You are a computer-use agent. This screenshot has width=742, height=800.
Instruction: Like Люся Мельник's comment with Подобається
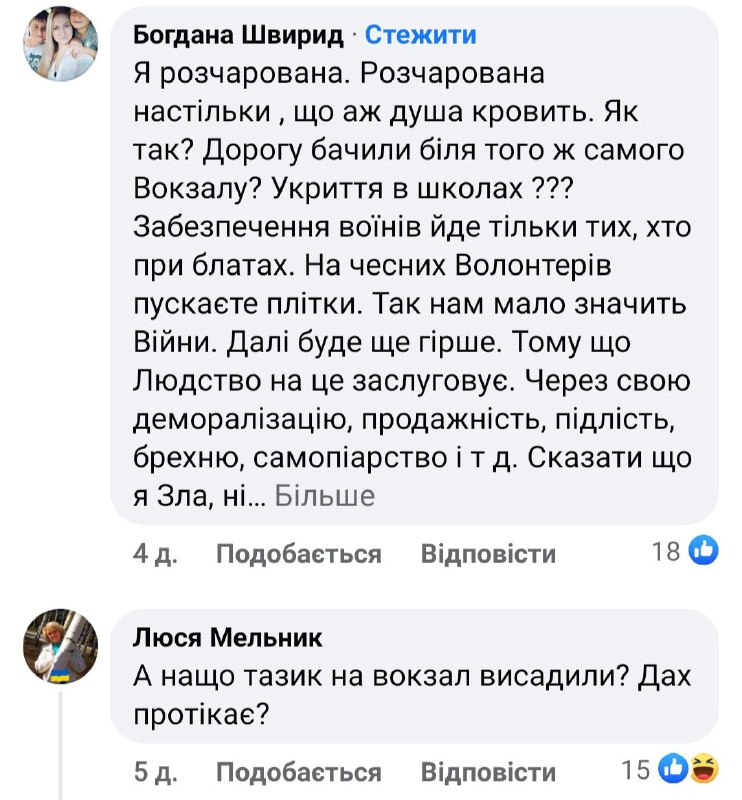tap(298, 772)
